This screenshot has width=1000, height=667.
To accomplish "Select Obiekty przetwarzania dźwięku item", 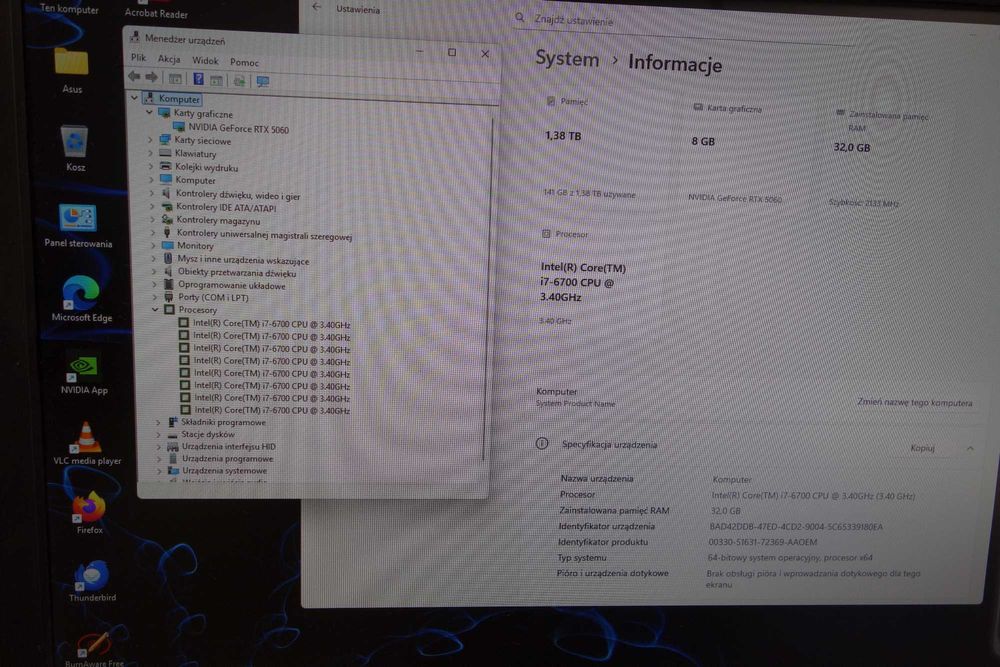I will pyautogui.click(x=237, y=272).
